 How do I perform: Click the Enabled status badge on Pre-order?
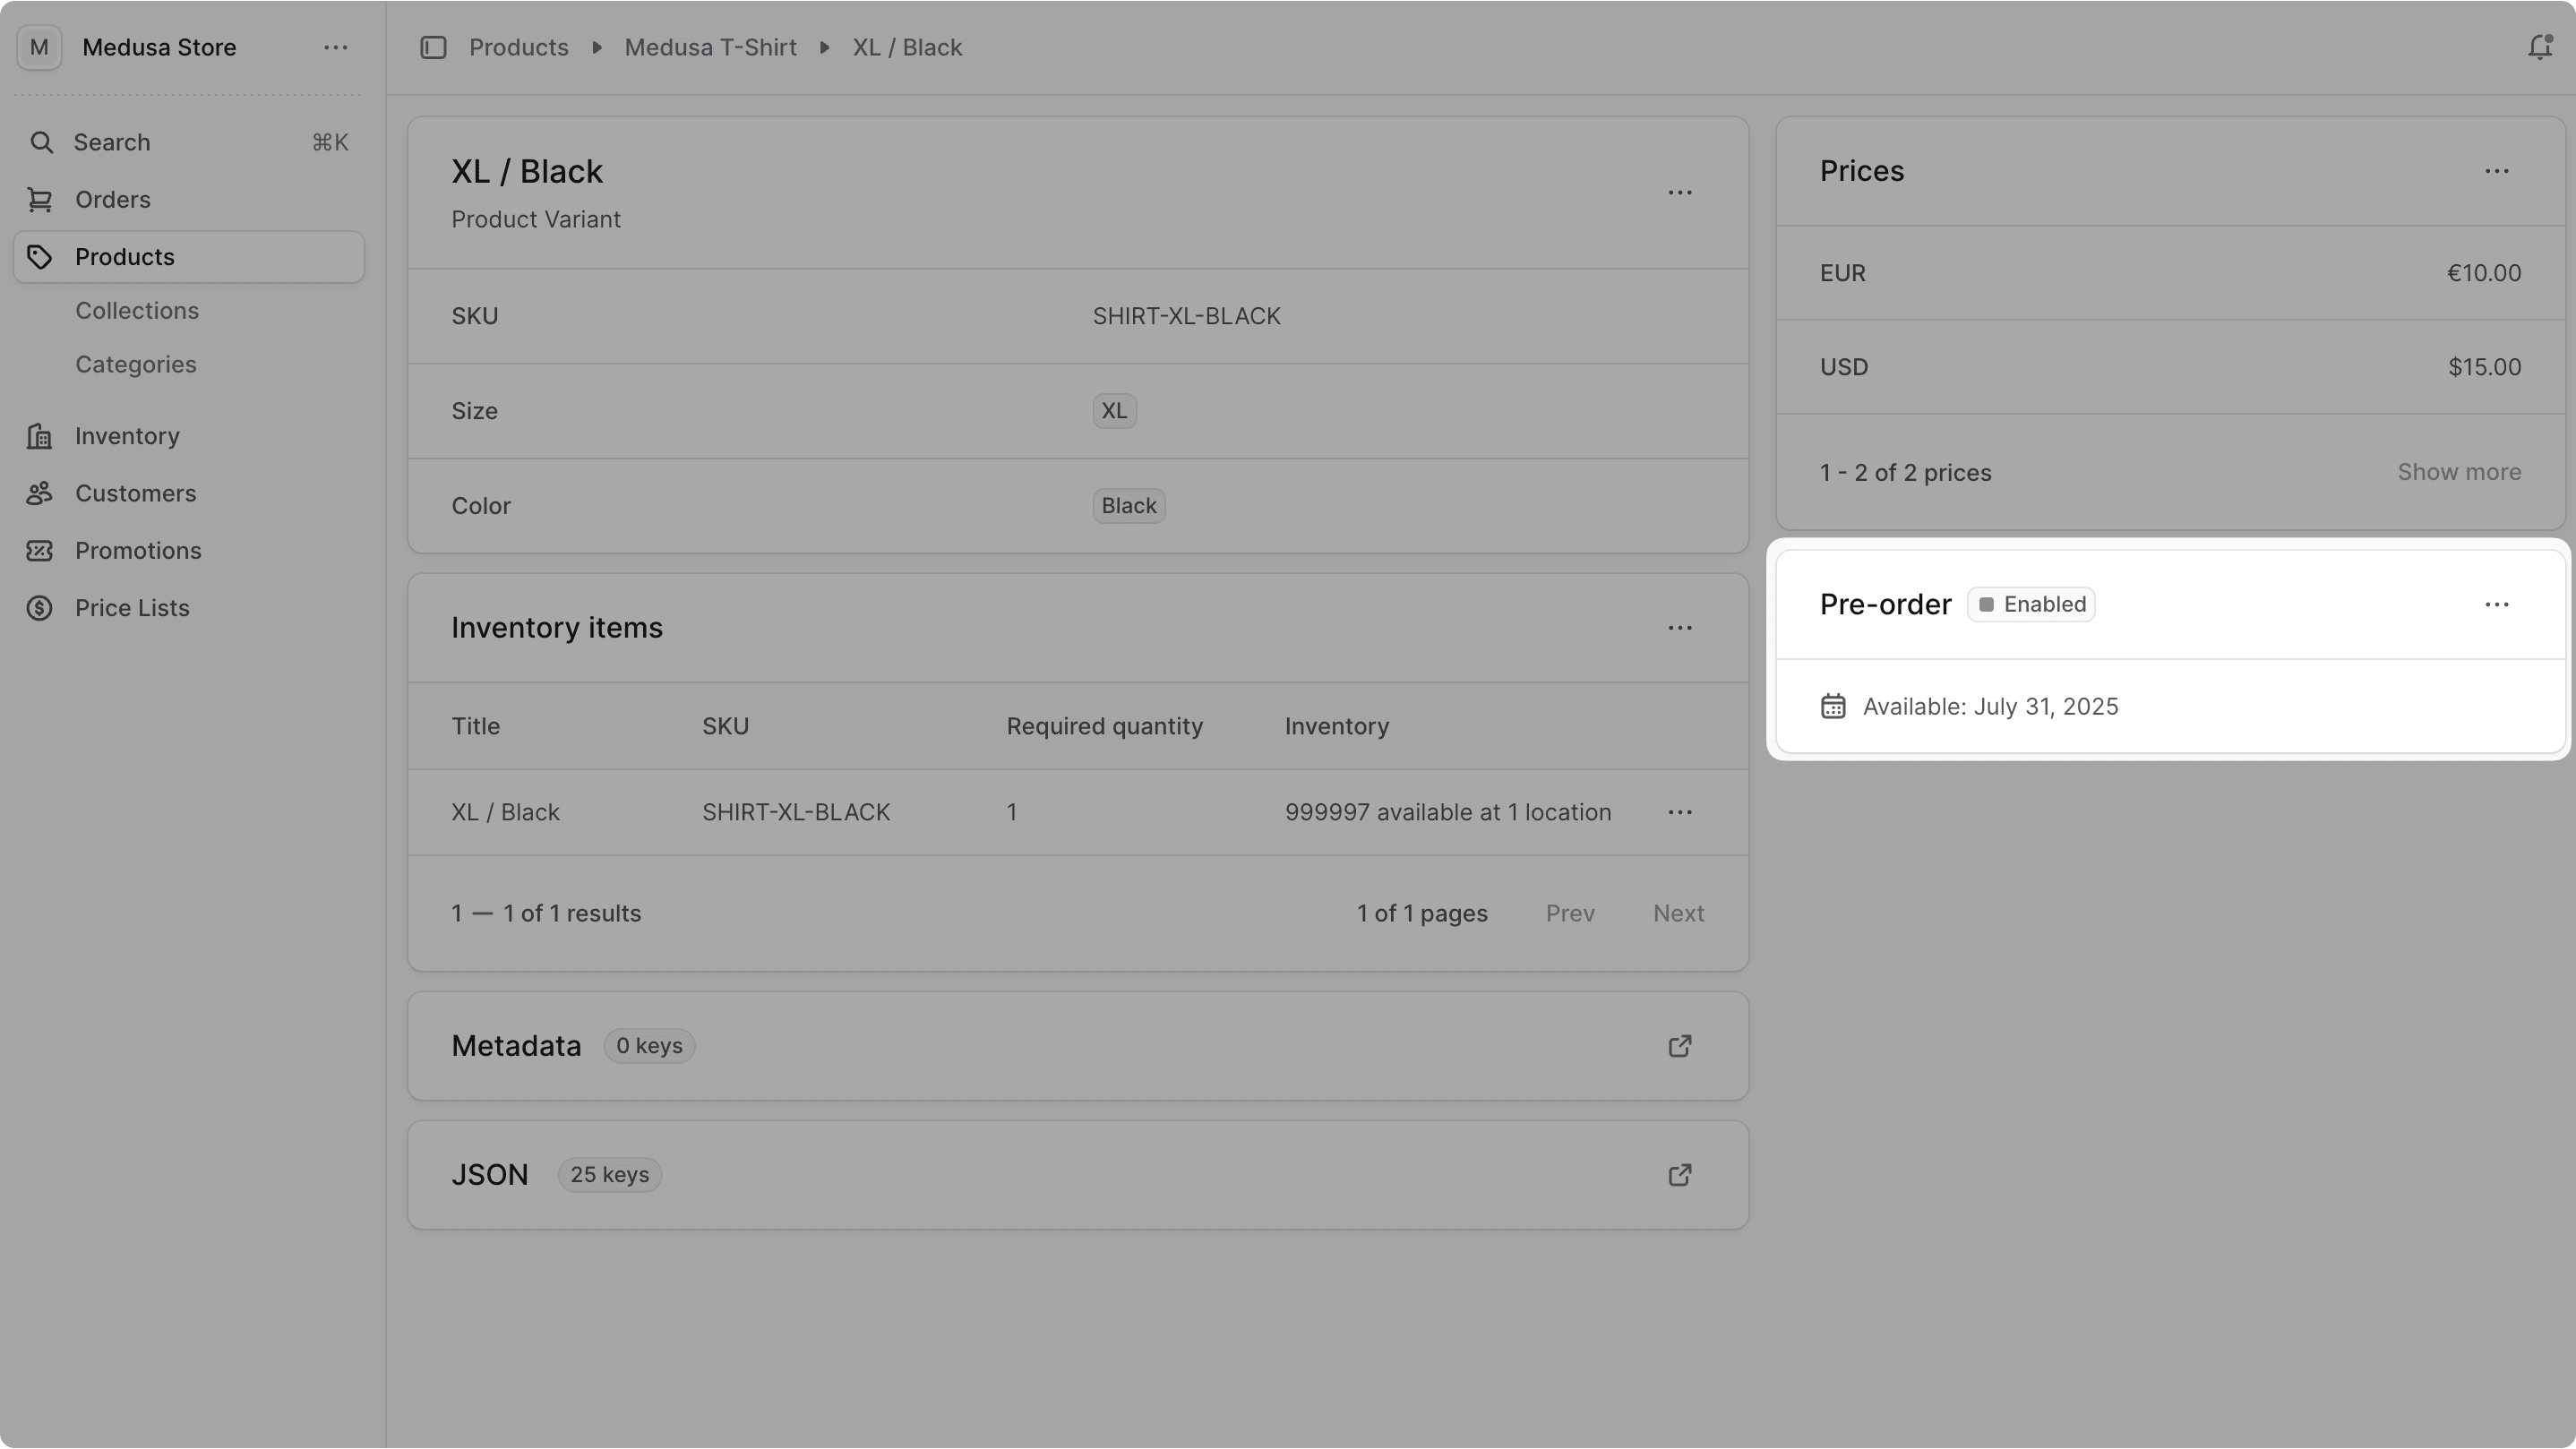click(2030, 604)
